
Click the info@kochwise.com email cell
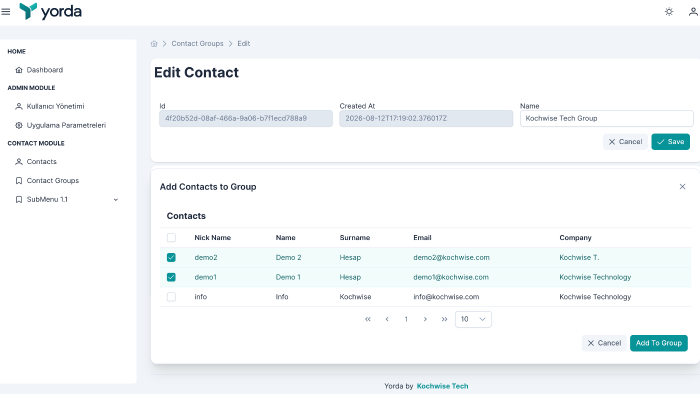(446, 297)
